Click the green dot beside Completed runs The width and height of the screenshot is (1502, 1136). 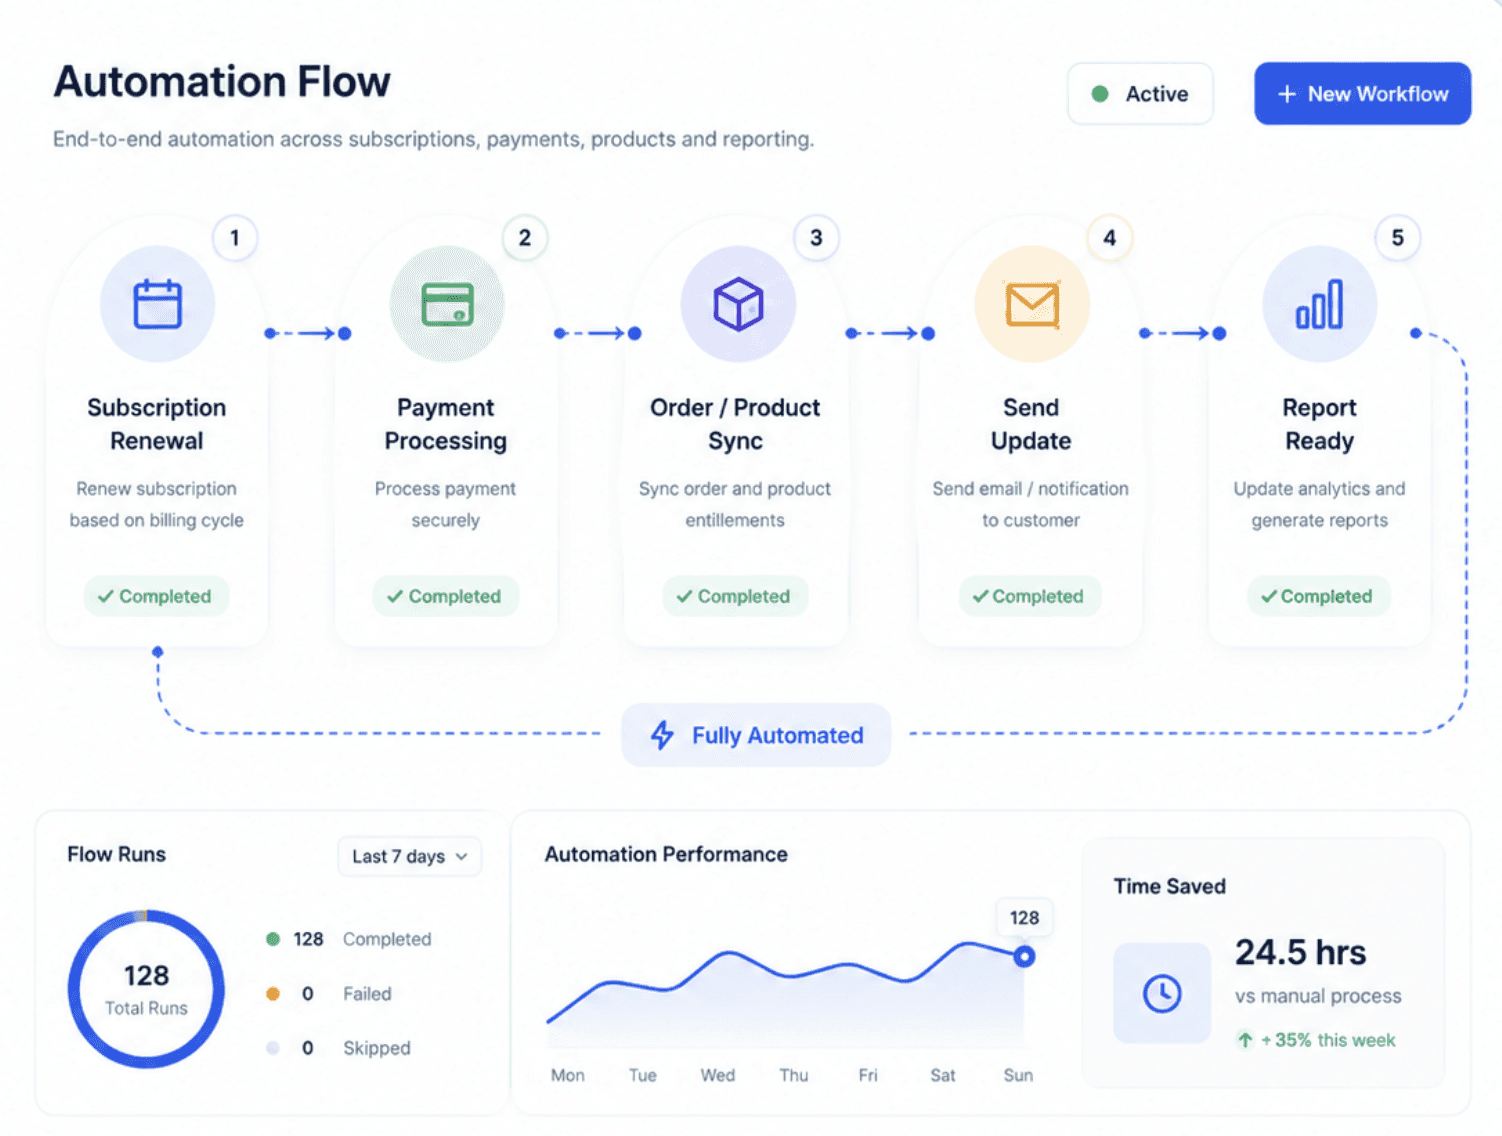273,939
